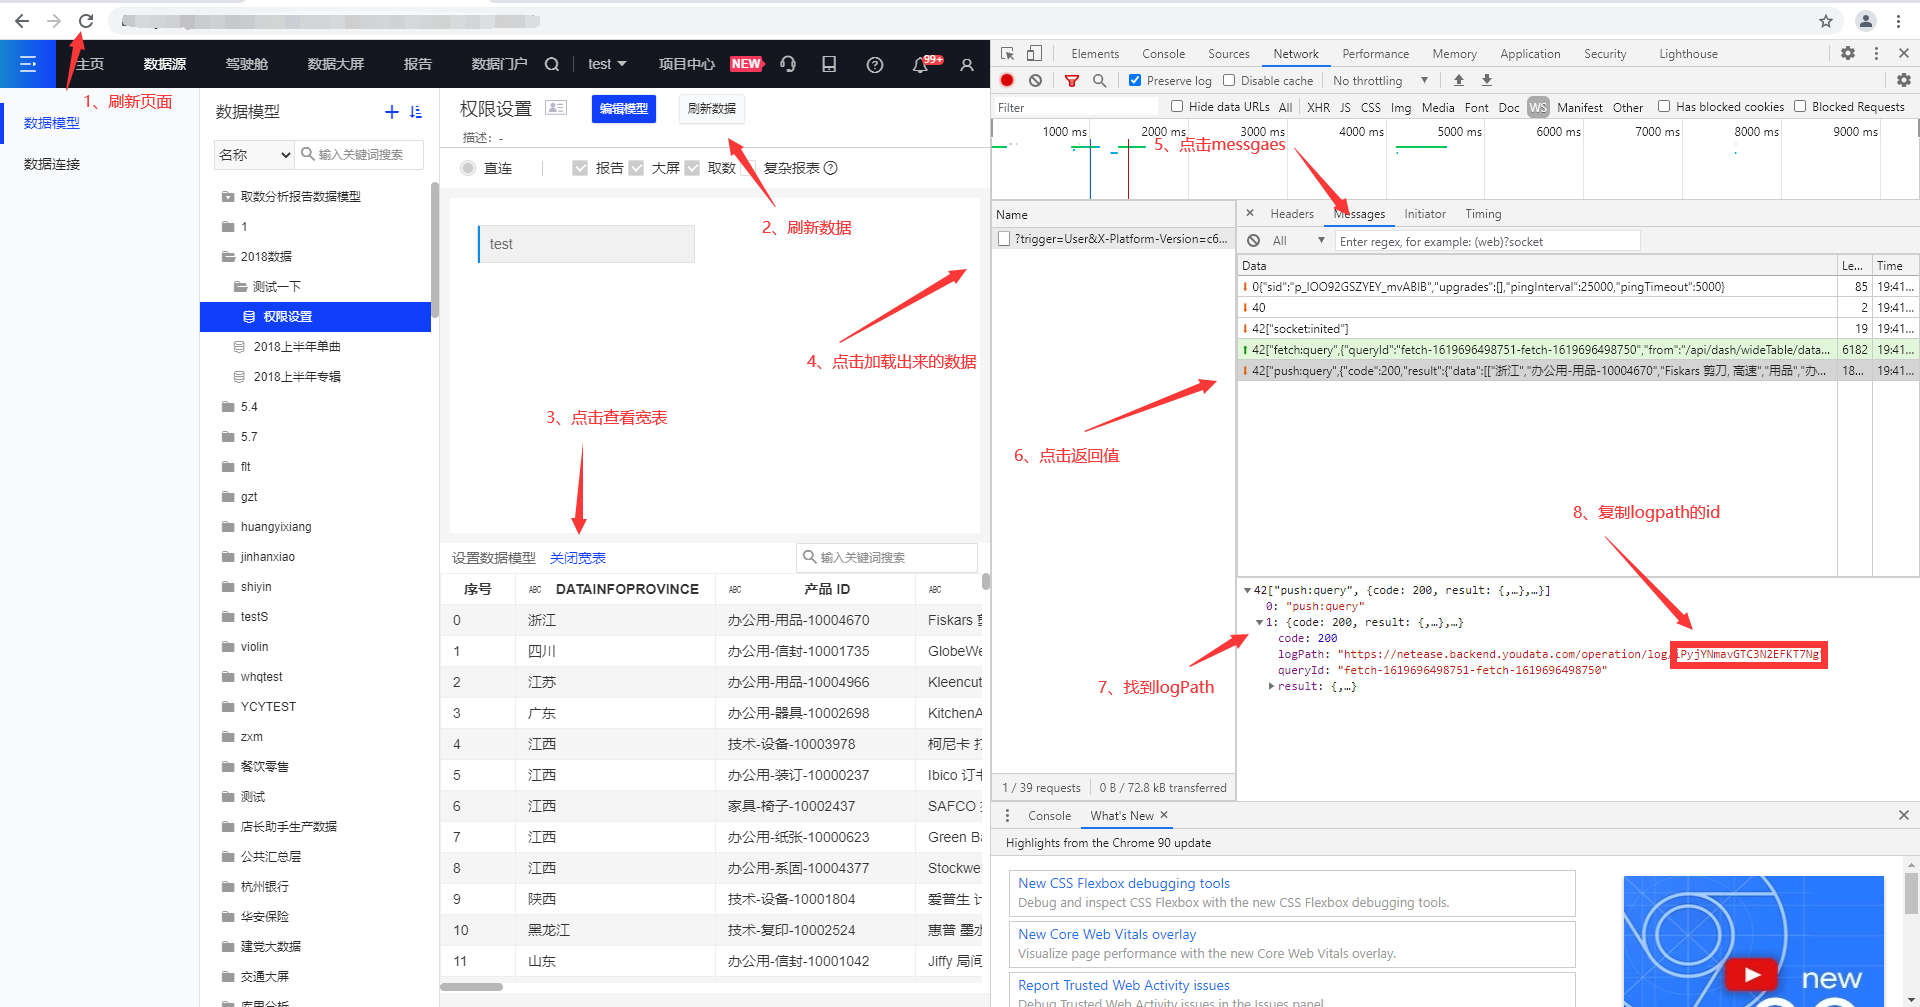Select DevTools inspect element tool

click(1008, 54)
